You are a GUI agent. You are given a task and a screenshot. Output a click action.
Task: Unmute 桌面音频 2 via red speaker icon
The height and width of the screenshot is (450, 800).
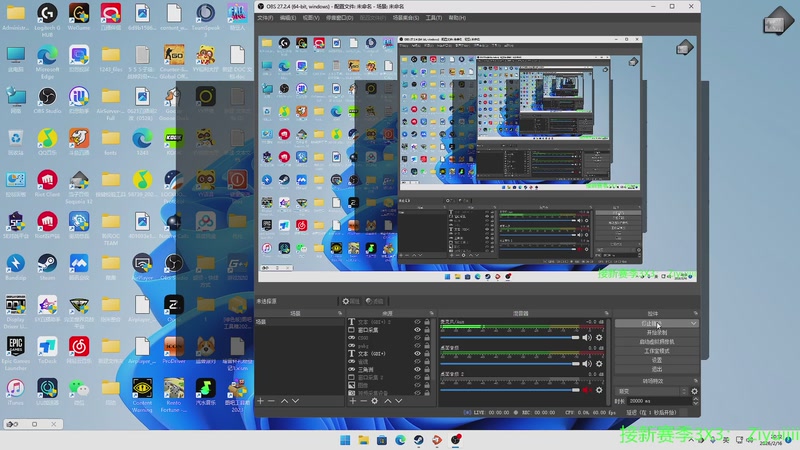pos(587,390)
